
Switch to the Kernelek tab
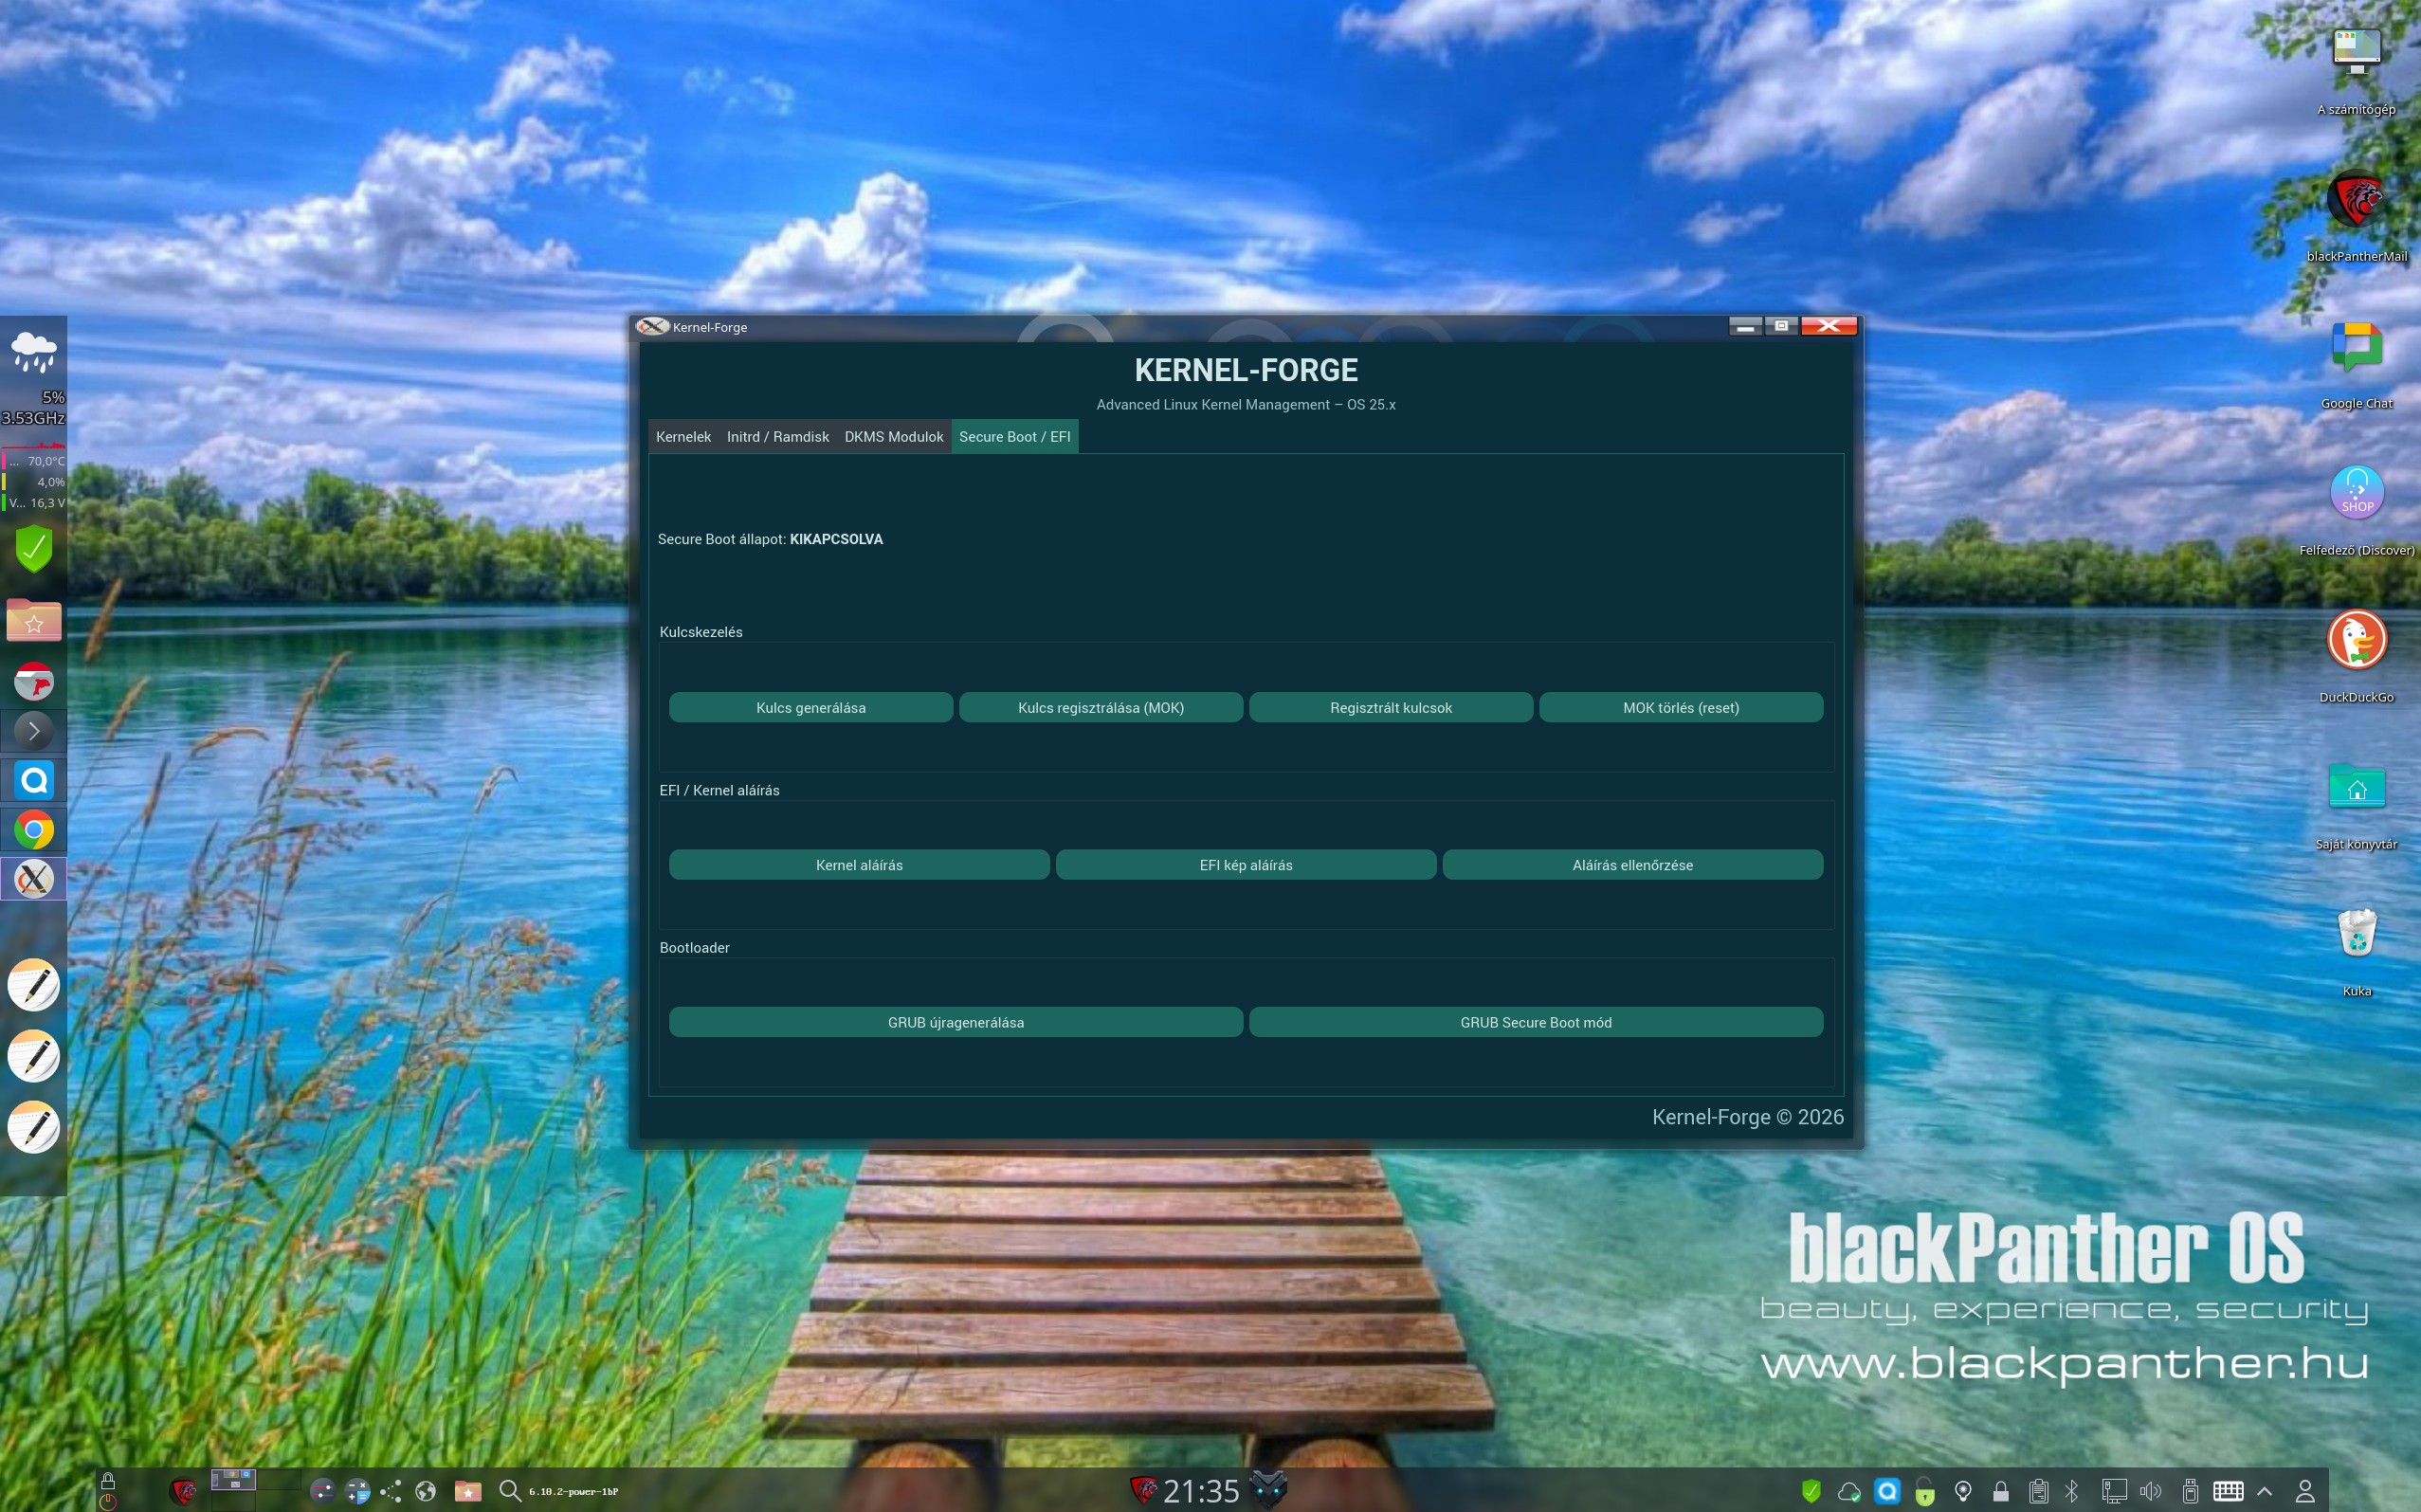click(x=683, y=437)
